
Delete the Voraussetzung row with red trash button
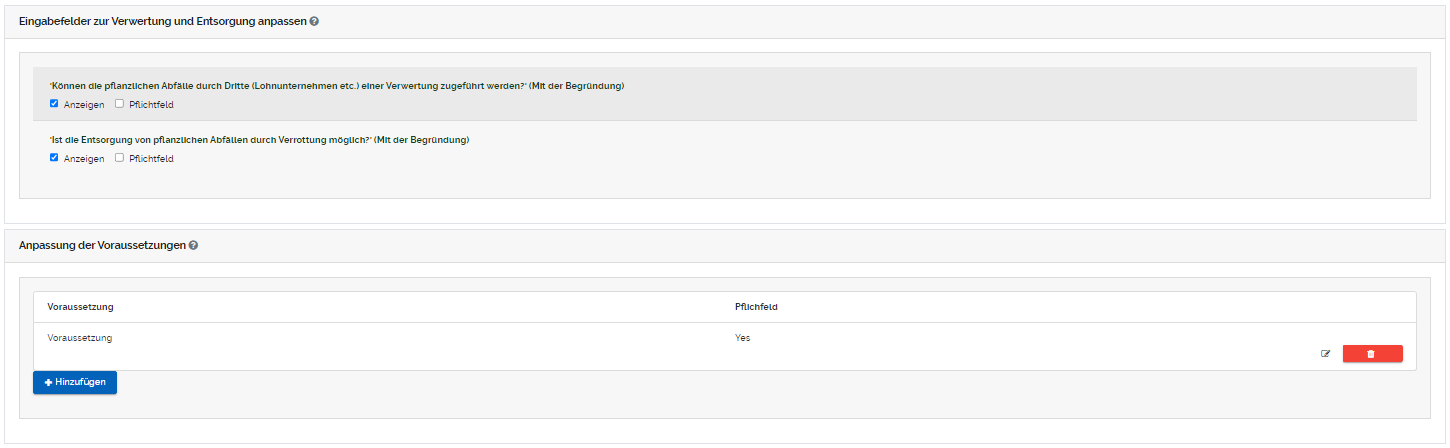1372,353
